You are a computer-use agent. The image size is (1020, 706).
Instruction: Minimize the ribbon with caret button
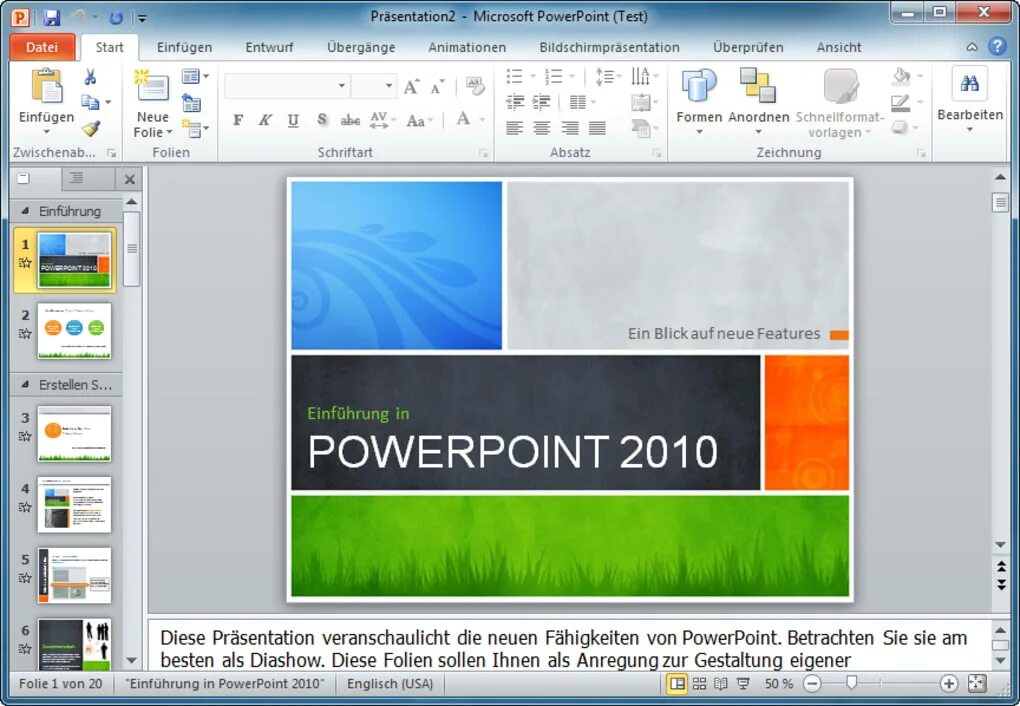click(972, 47)
